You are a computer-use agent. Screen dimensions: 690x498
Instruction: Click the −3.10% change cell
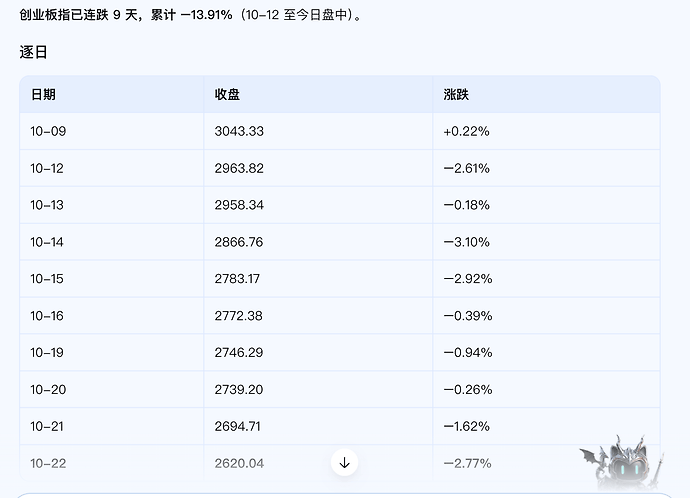coord(466,242)
